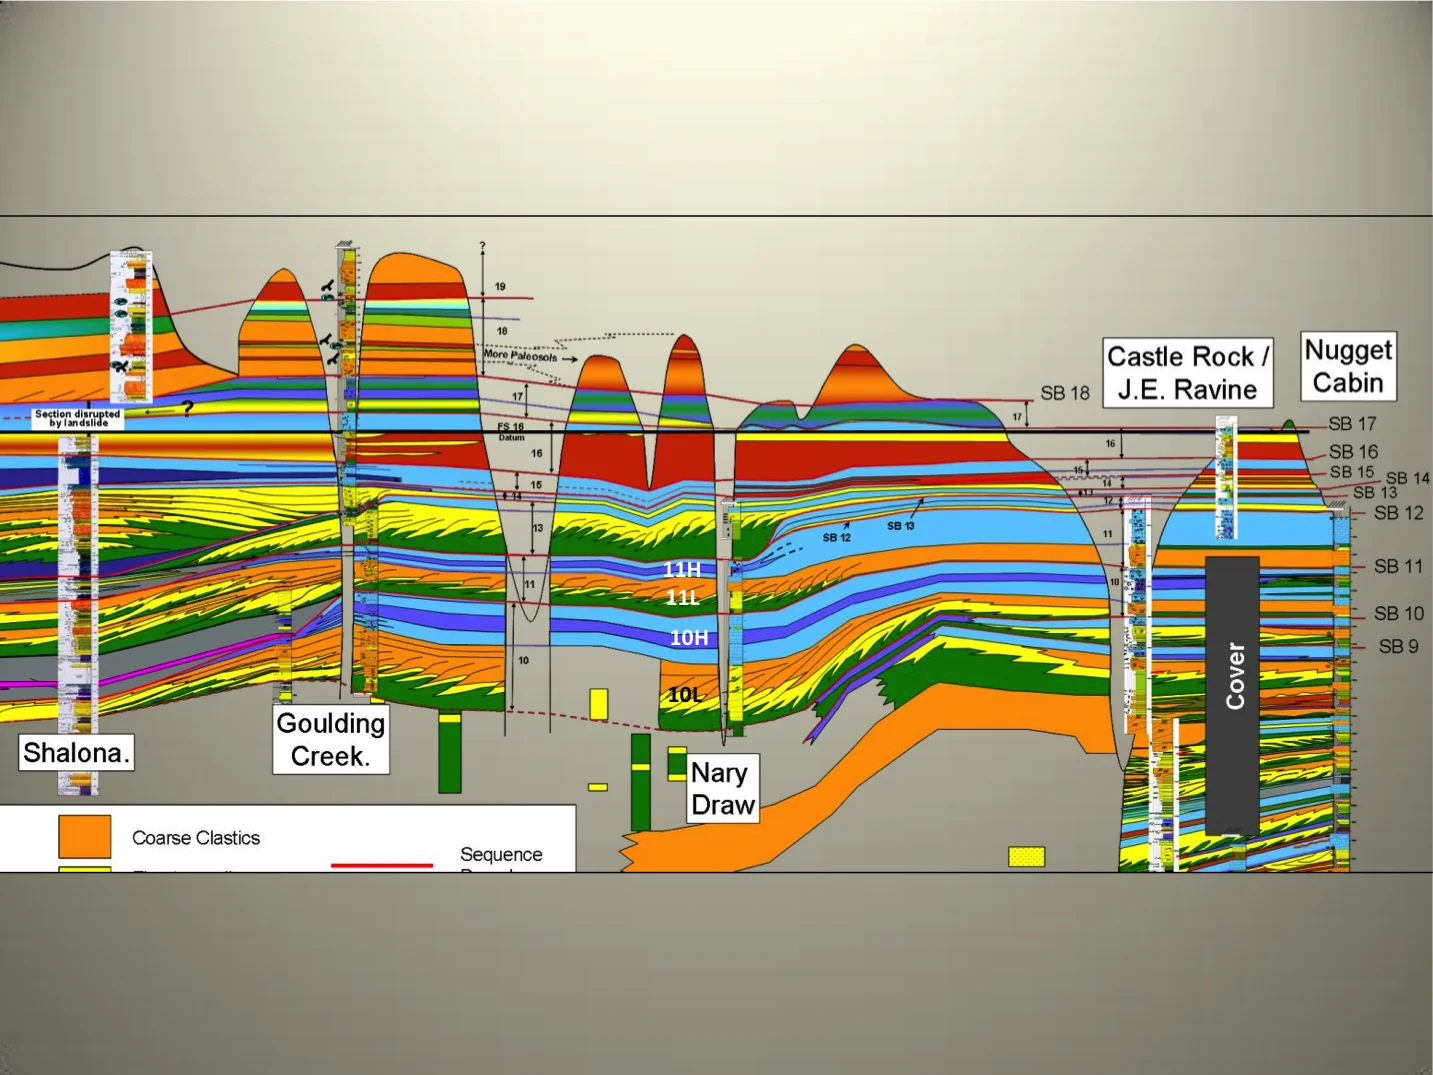Select the white 11H unit label

point(682,569)
